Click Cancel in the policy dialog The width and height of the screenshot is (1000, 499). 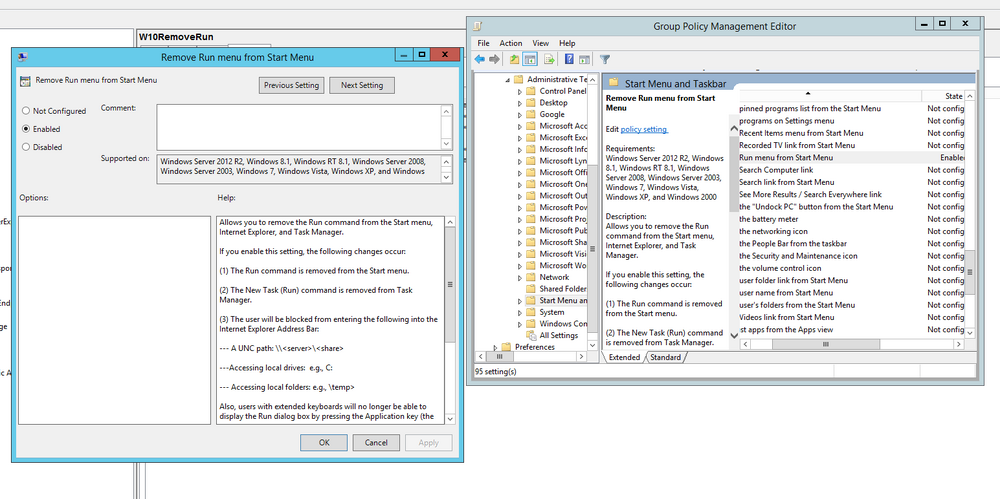coord(376,443)
